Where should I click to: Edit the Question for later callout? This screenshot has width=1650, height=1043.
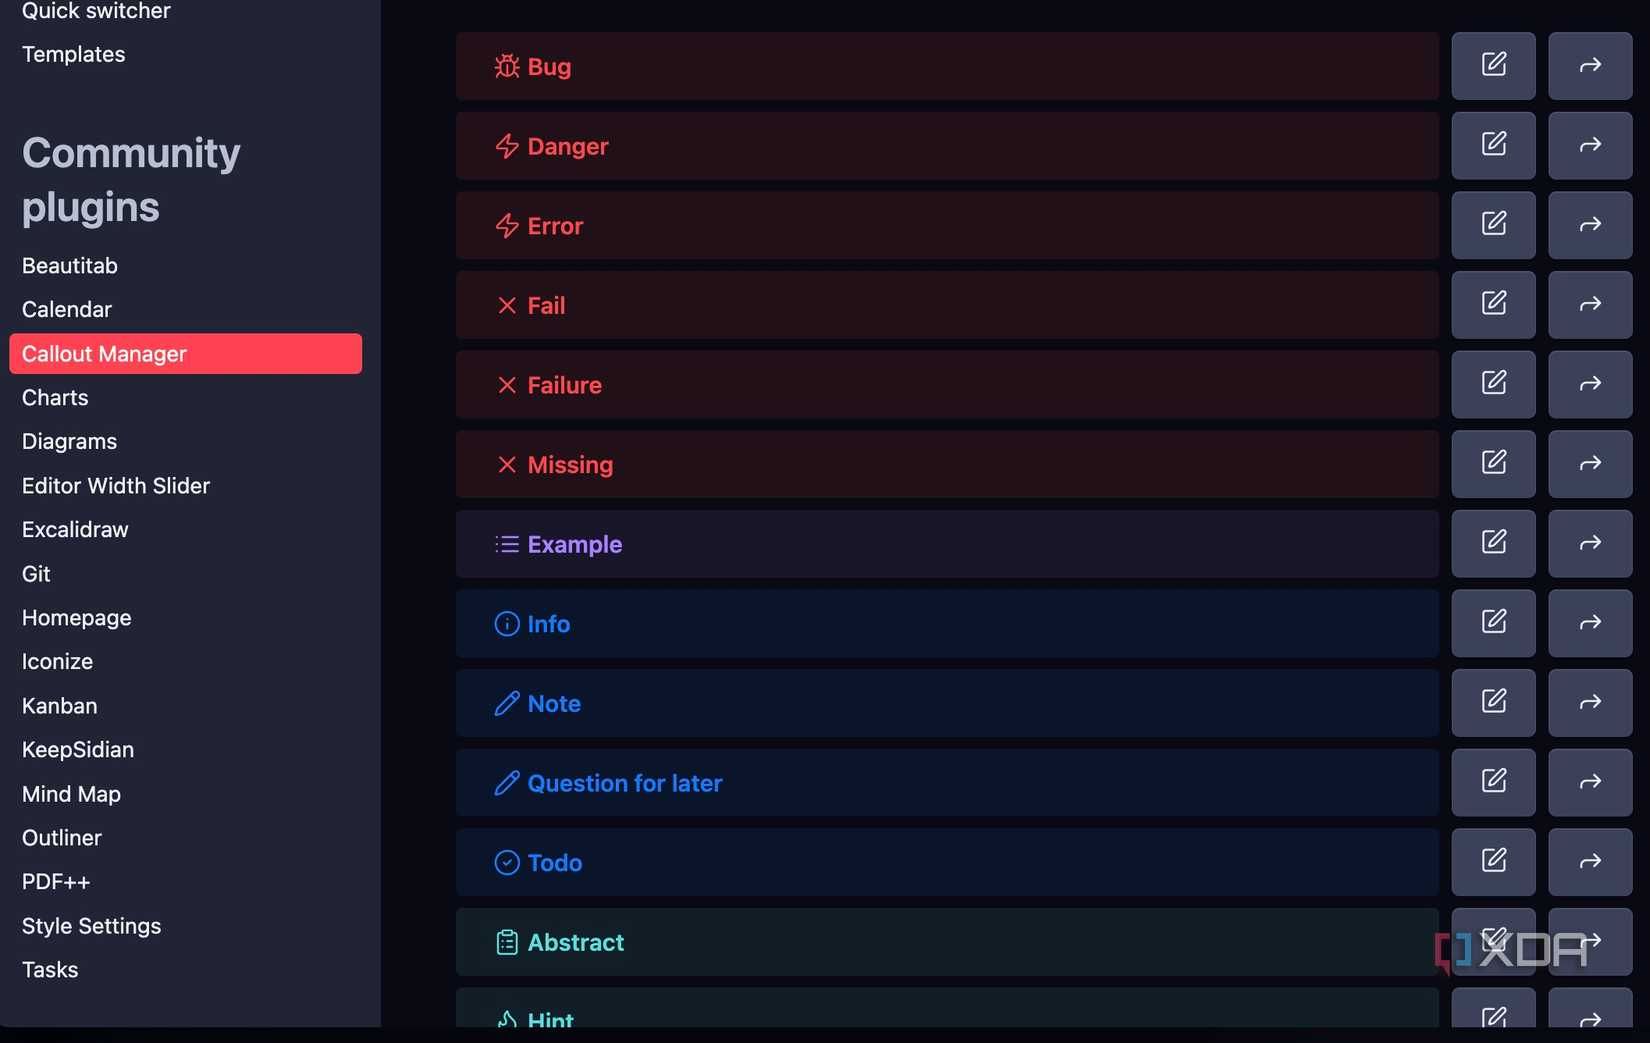click(1493, 781)
